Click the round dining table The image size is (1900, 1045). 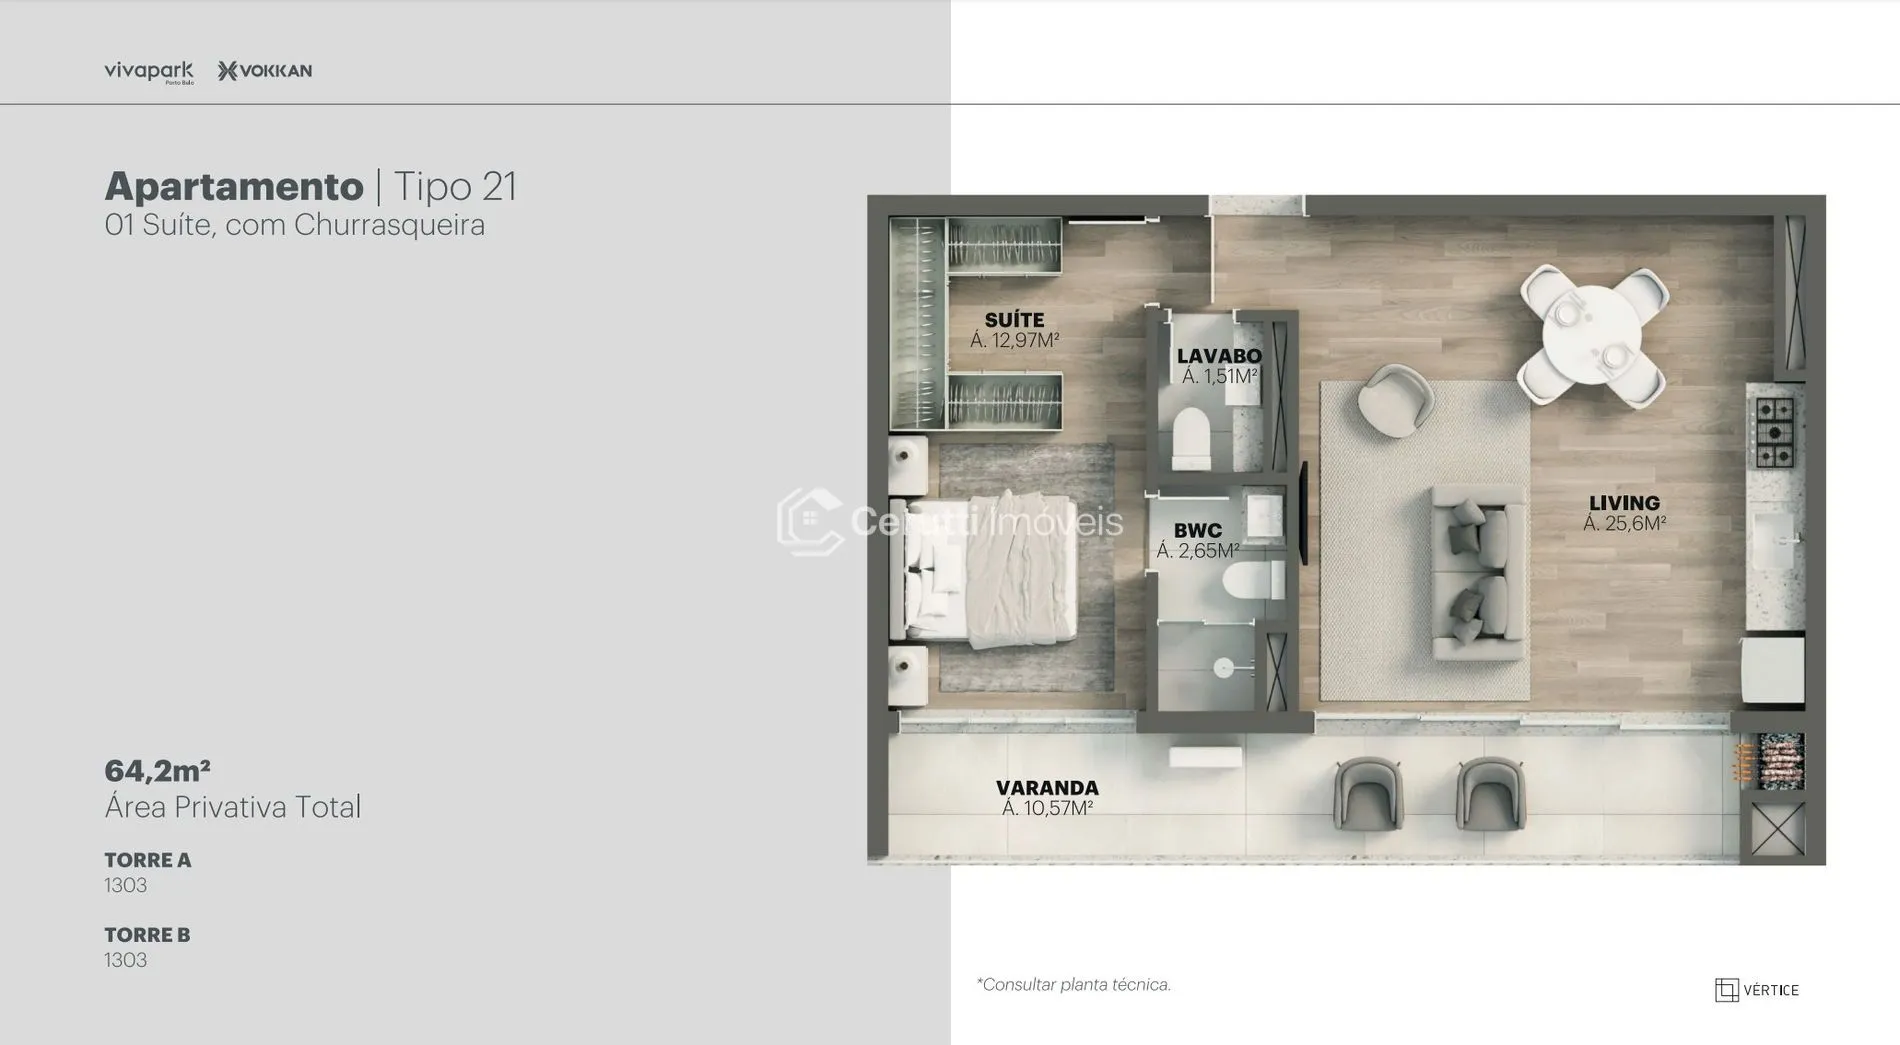pos(1591,336)
